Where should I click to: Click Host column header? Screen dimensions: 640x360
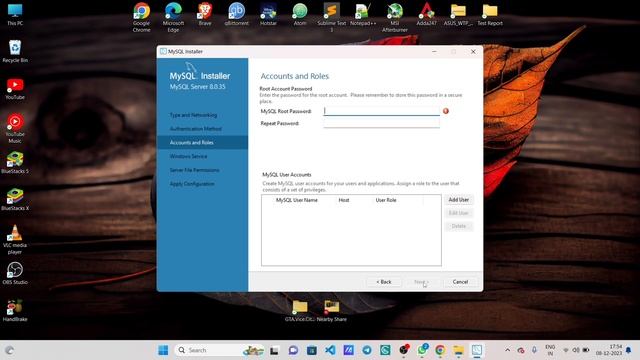pos(344,200)
